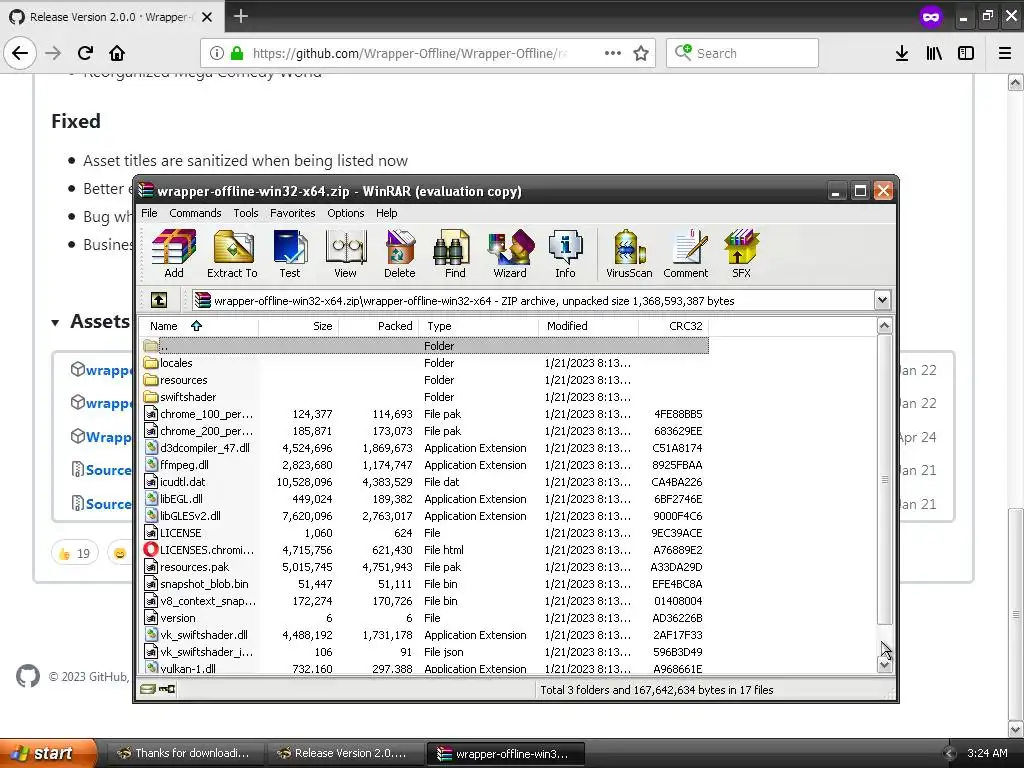Open the Favorites menu
This screenshot has height=768, width=1024.
click(293, 213)
